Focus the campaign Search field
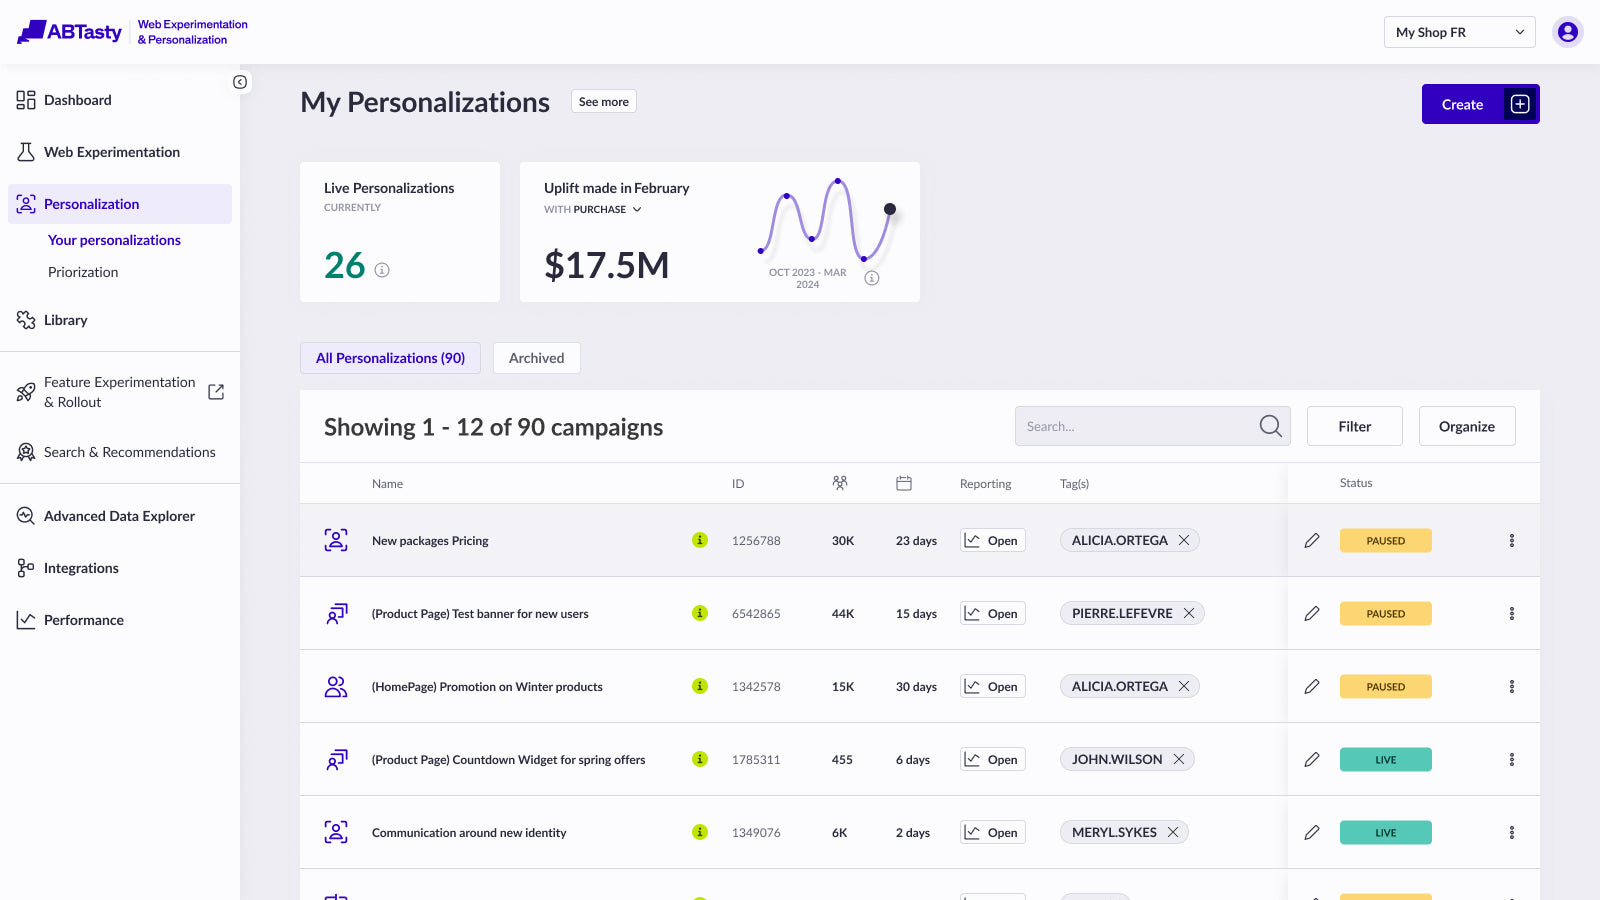Image resolution: width=1600 pixels, height=900 pixels. (x=1152, y=426)
